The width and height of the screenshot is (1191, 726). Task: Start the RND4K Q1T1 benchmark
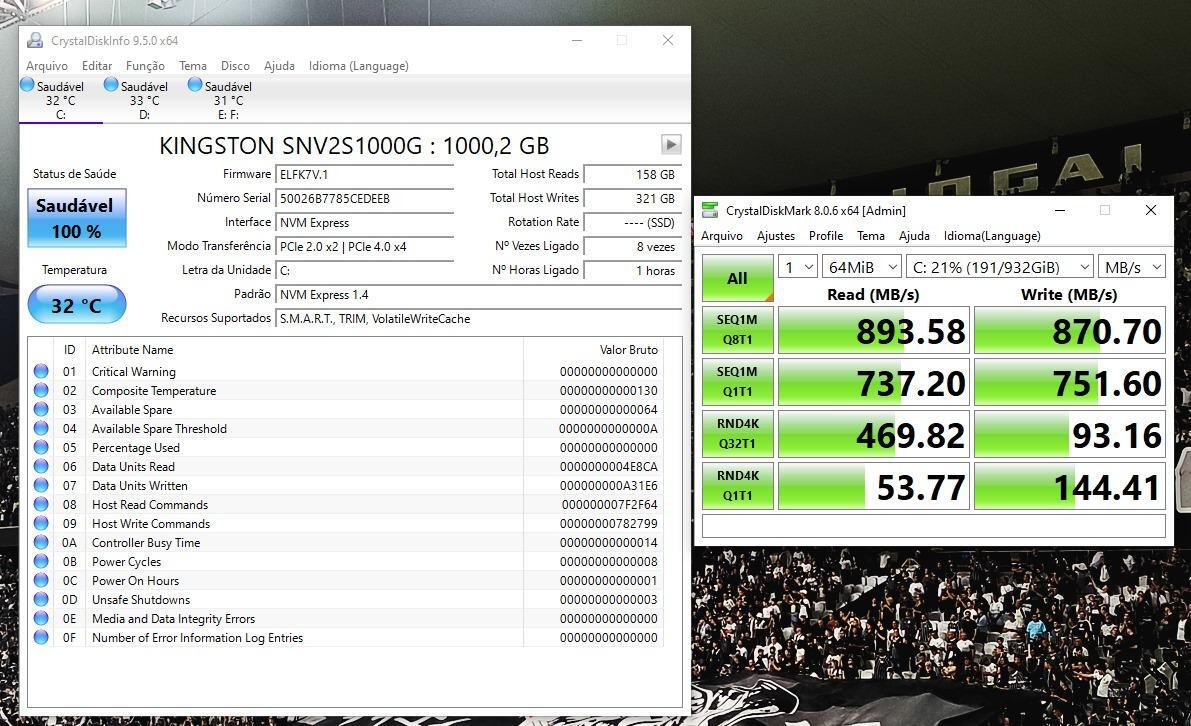[x=738, y=485]
